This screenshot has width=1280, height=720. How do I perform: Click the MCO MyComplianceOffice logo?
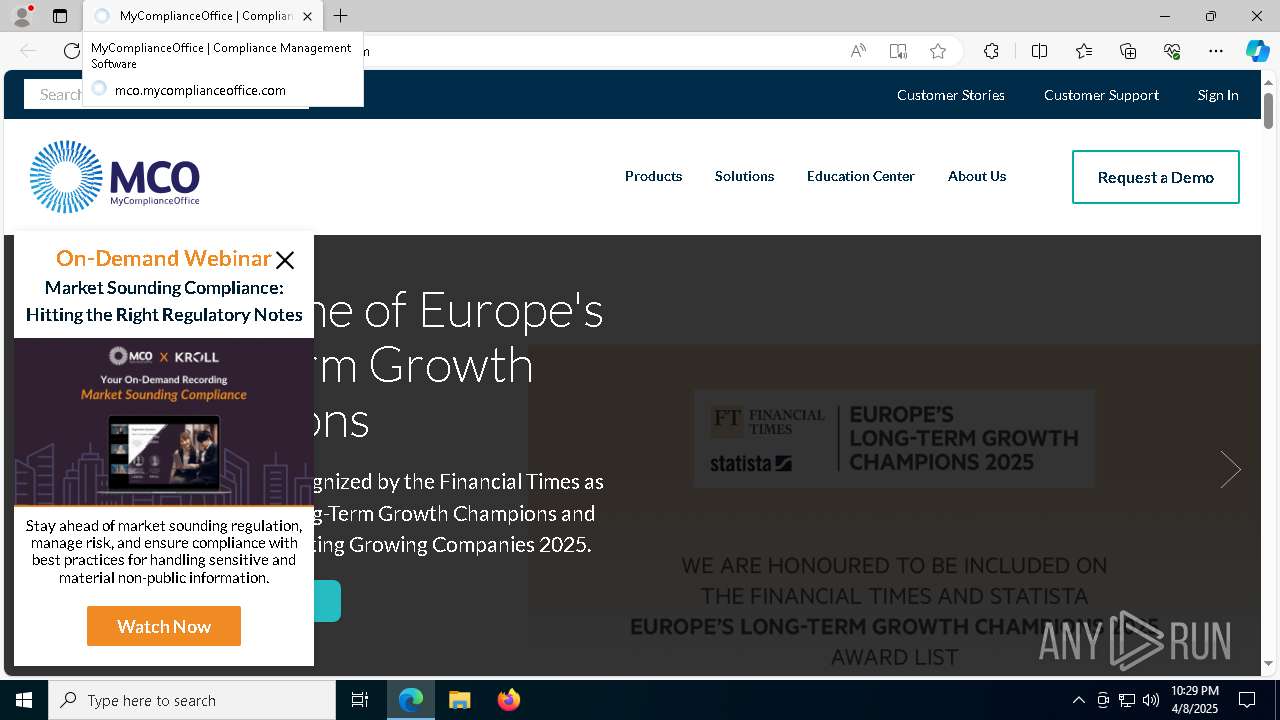click(x=115, y=177)
